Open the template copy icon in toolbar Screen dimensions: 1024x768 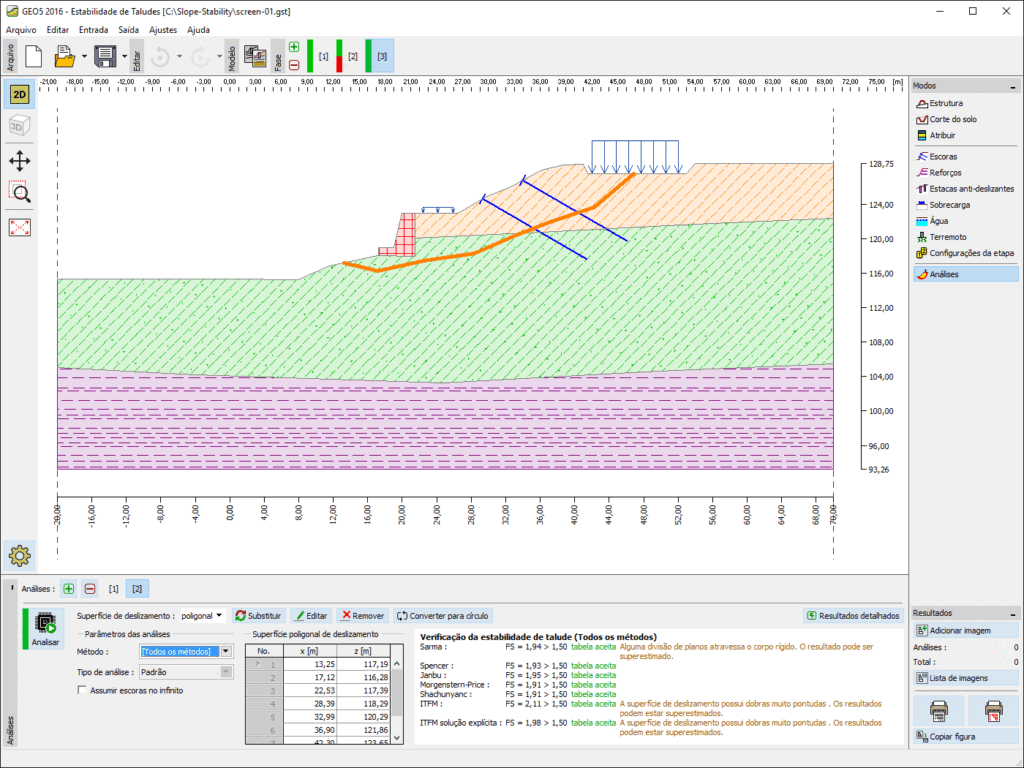coord(255,56)
